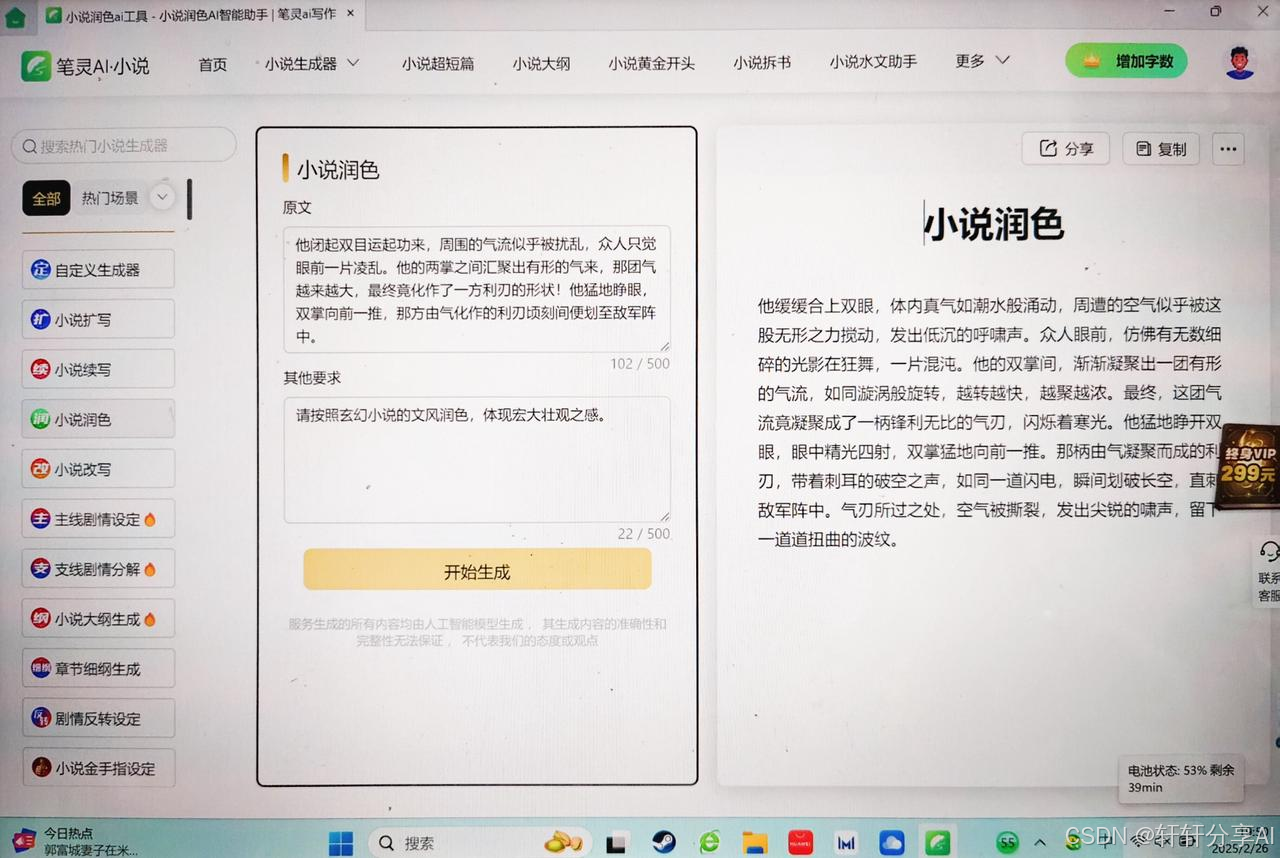Open the 小说大纲 nav item

point(541,63)
